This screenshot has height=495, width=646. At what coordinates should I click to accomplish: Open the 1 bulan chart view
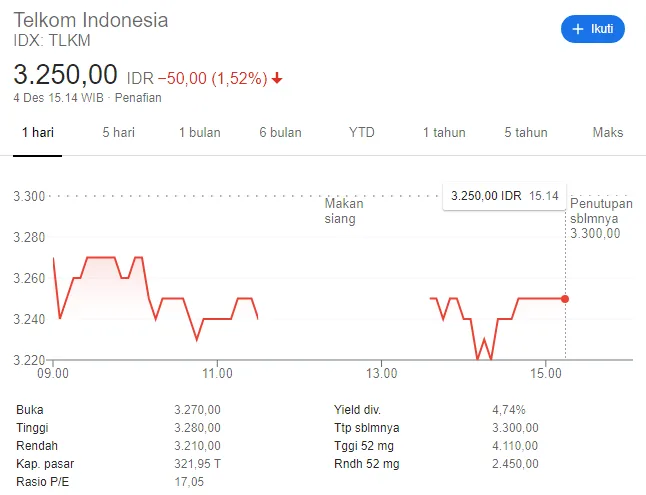(x=200, y=133)
